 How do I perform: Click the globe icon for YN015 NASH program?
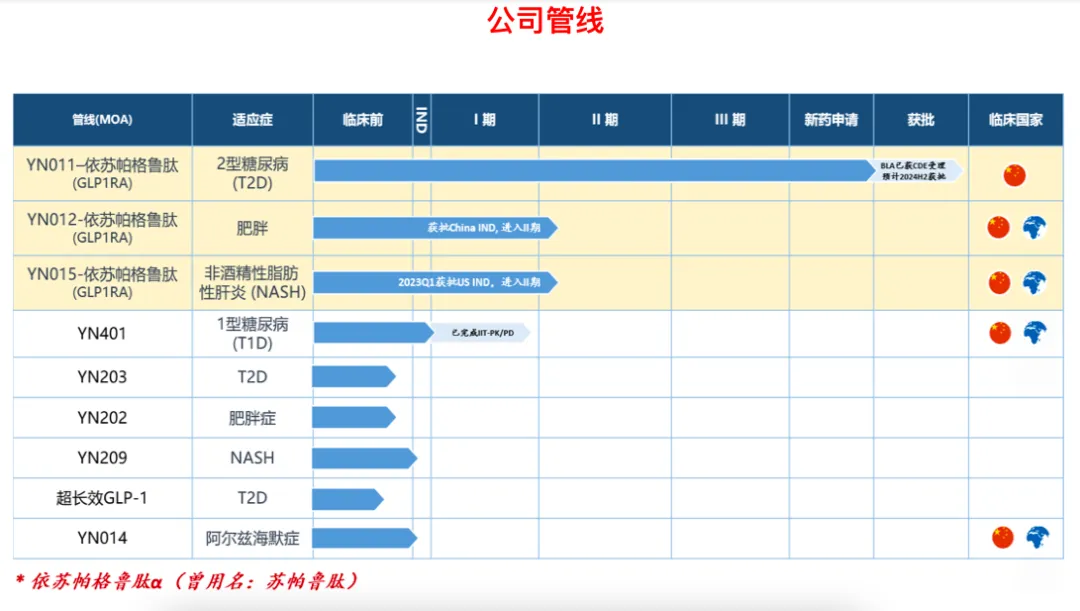(x=1036, y=283)
